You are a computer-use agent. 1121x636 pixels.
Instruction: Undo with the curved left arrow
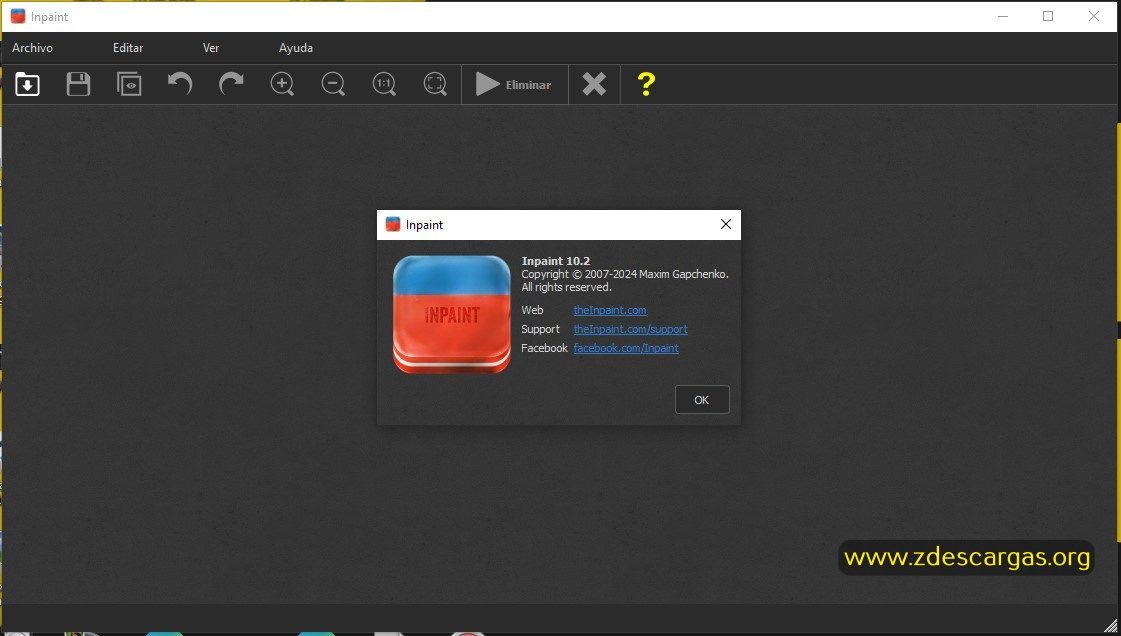point(180,84)
